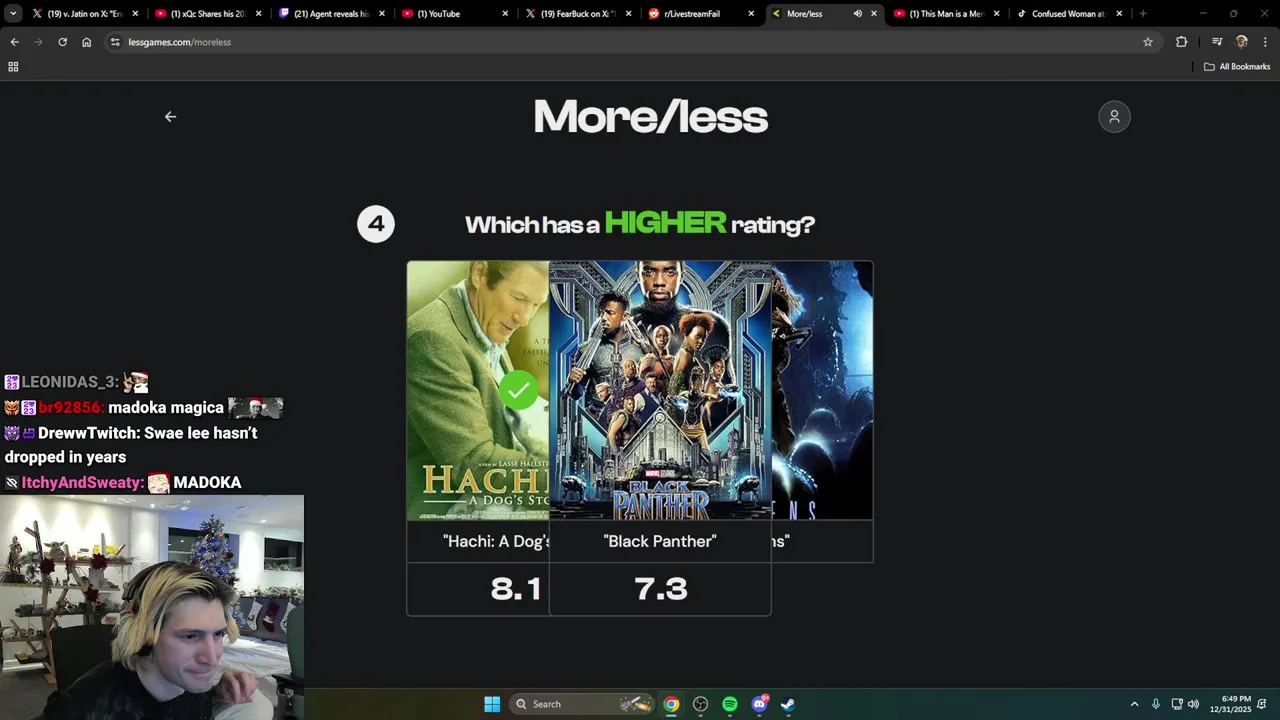This screenshot has width=1280, height=720.
Task: Open Discord from the taskbar
Action: point(759,704)
